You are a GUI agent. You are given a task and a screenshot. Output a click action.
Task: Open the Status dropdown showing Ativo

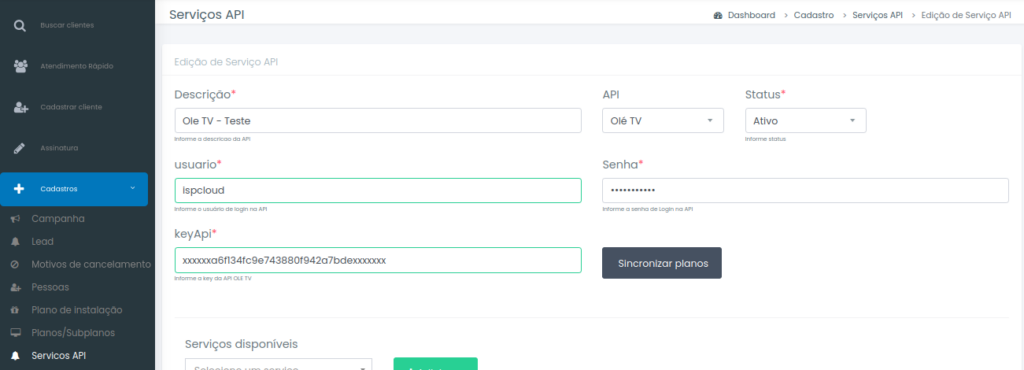[805, 121]
